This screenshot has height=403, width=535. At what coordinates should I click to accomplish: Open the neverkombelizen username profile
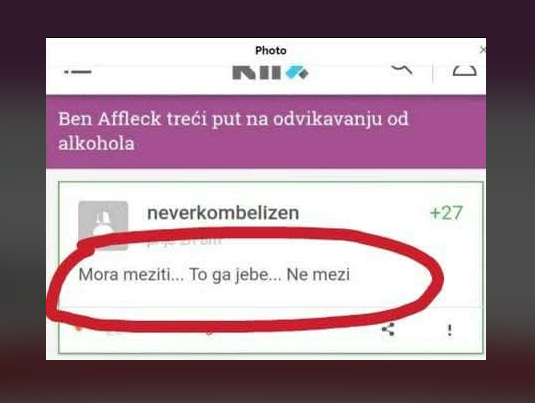pos(223,213)
